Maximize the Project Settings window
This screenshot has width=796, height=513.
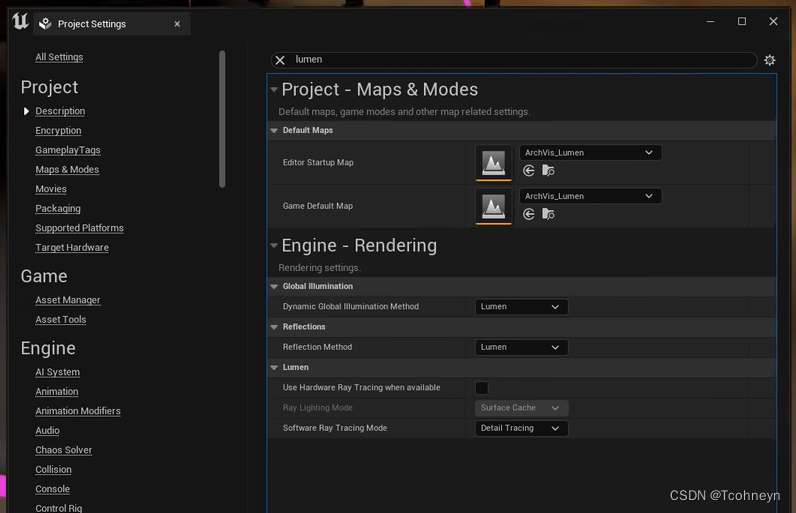click(x=742, y=21)
